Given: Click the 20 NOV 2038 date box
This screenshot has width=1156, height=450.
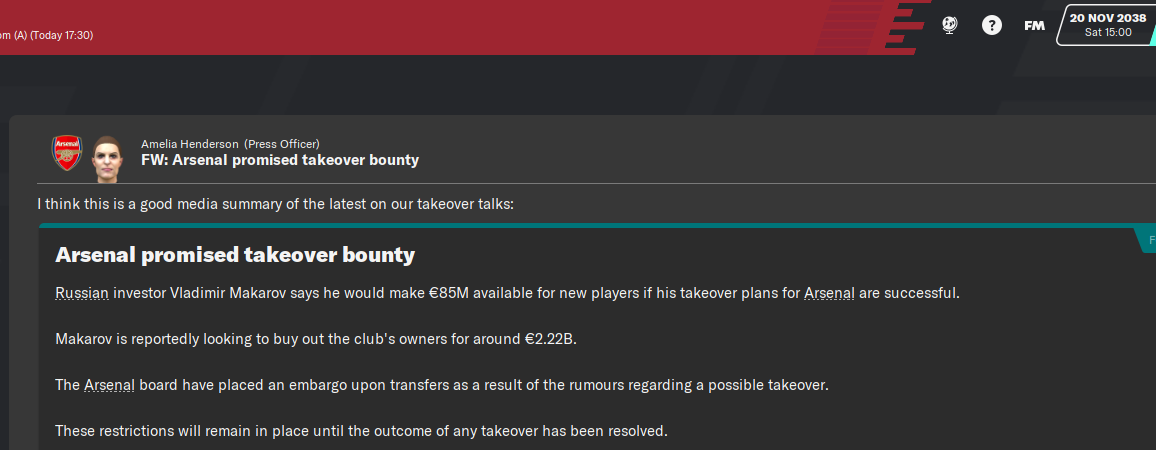Looking at the screenshot, I should (x=1107, y=25).
